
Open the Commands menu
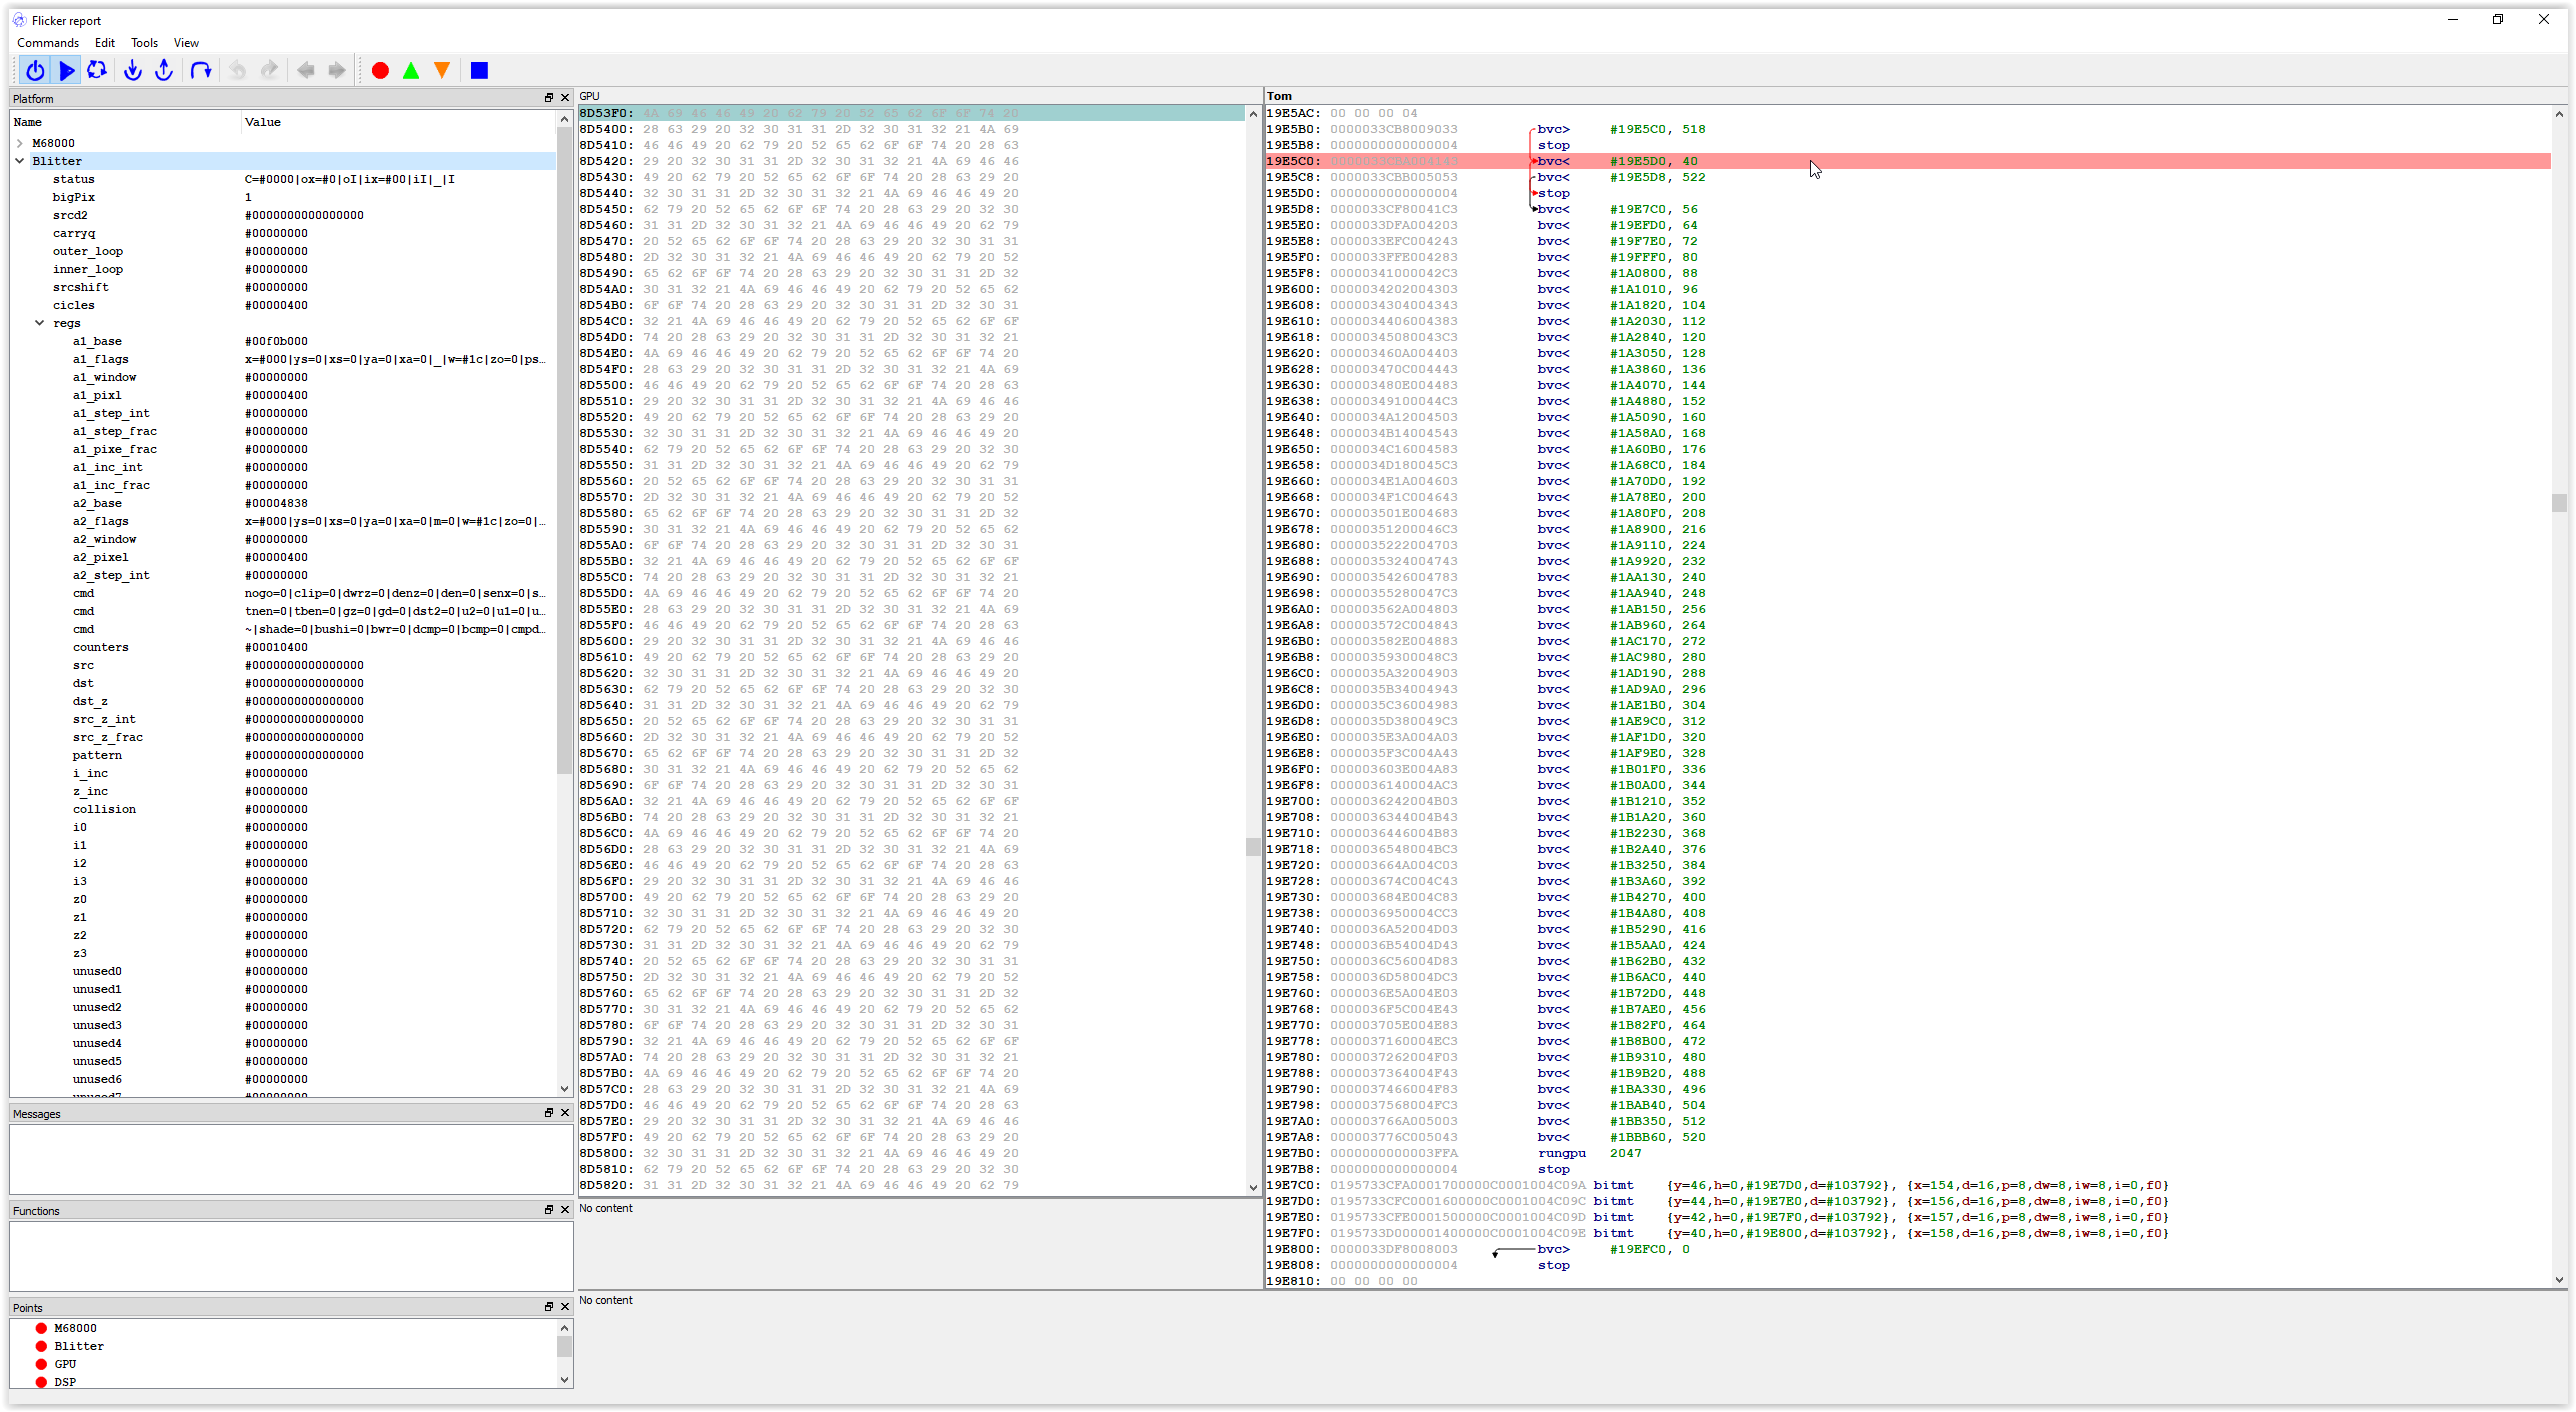[48, 43]
